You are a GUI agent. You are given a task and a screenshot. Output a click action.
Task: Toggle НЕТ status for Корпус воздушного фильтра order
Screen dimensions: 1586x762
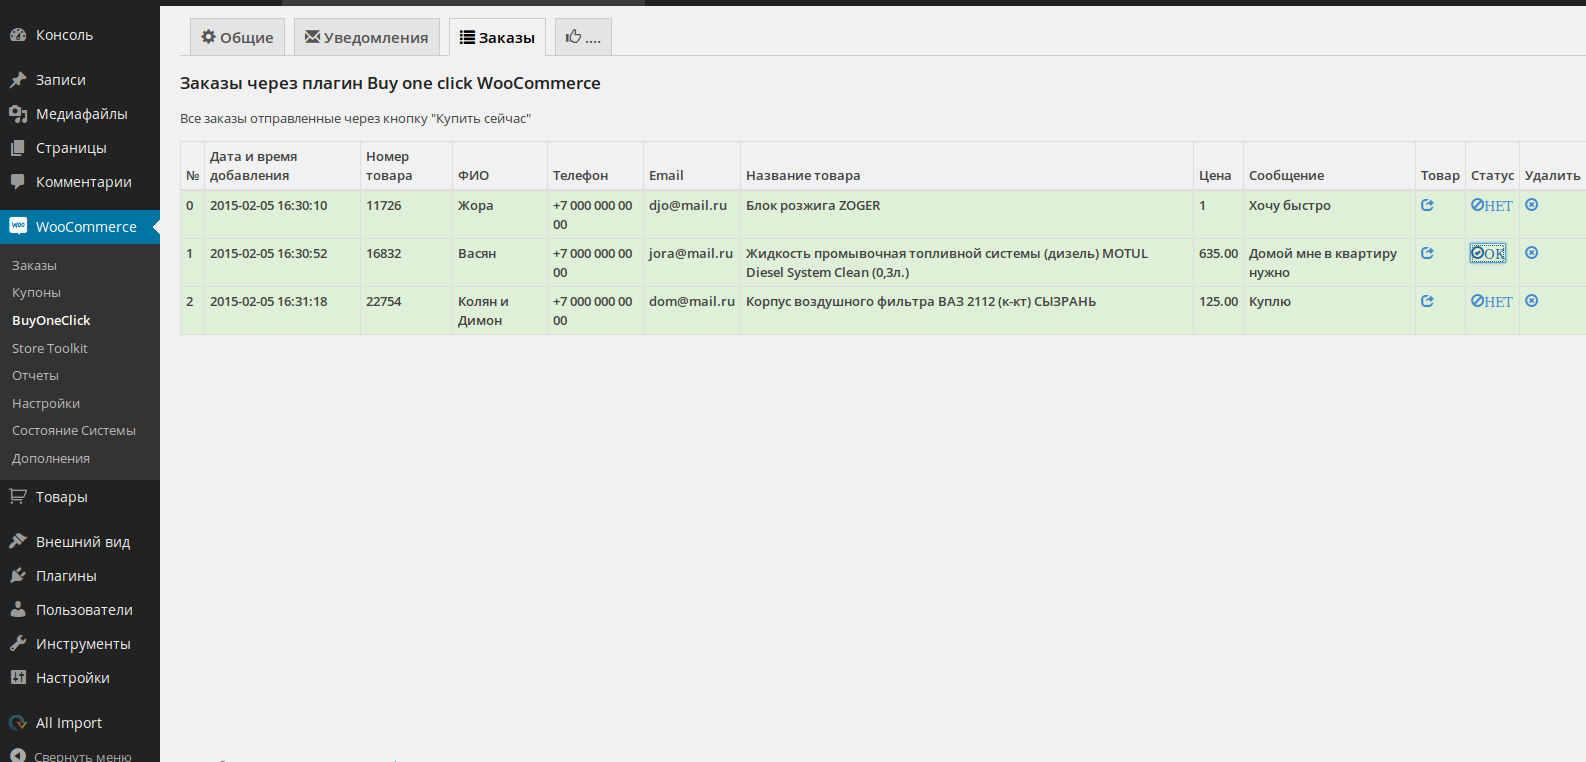click(x=1491, y=301)
